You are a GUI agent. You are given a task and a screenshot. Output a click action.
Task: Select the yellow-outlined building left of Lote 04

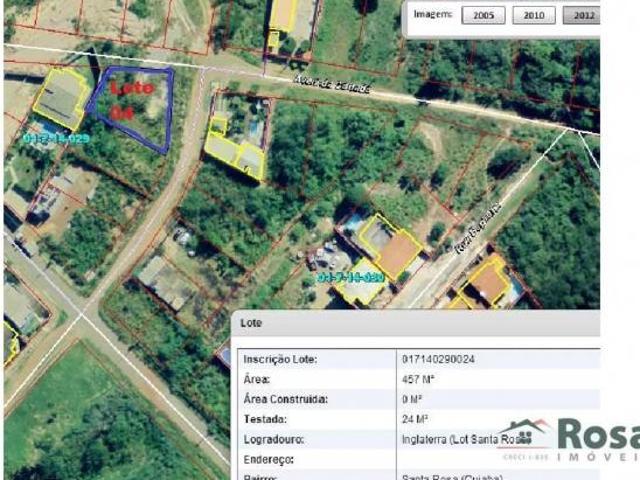pyautogui.click(x=62, y=98)
